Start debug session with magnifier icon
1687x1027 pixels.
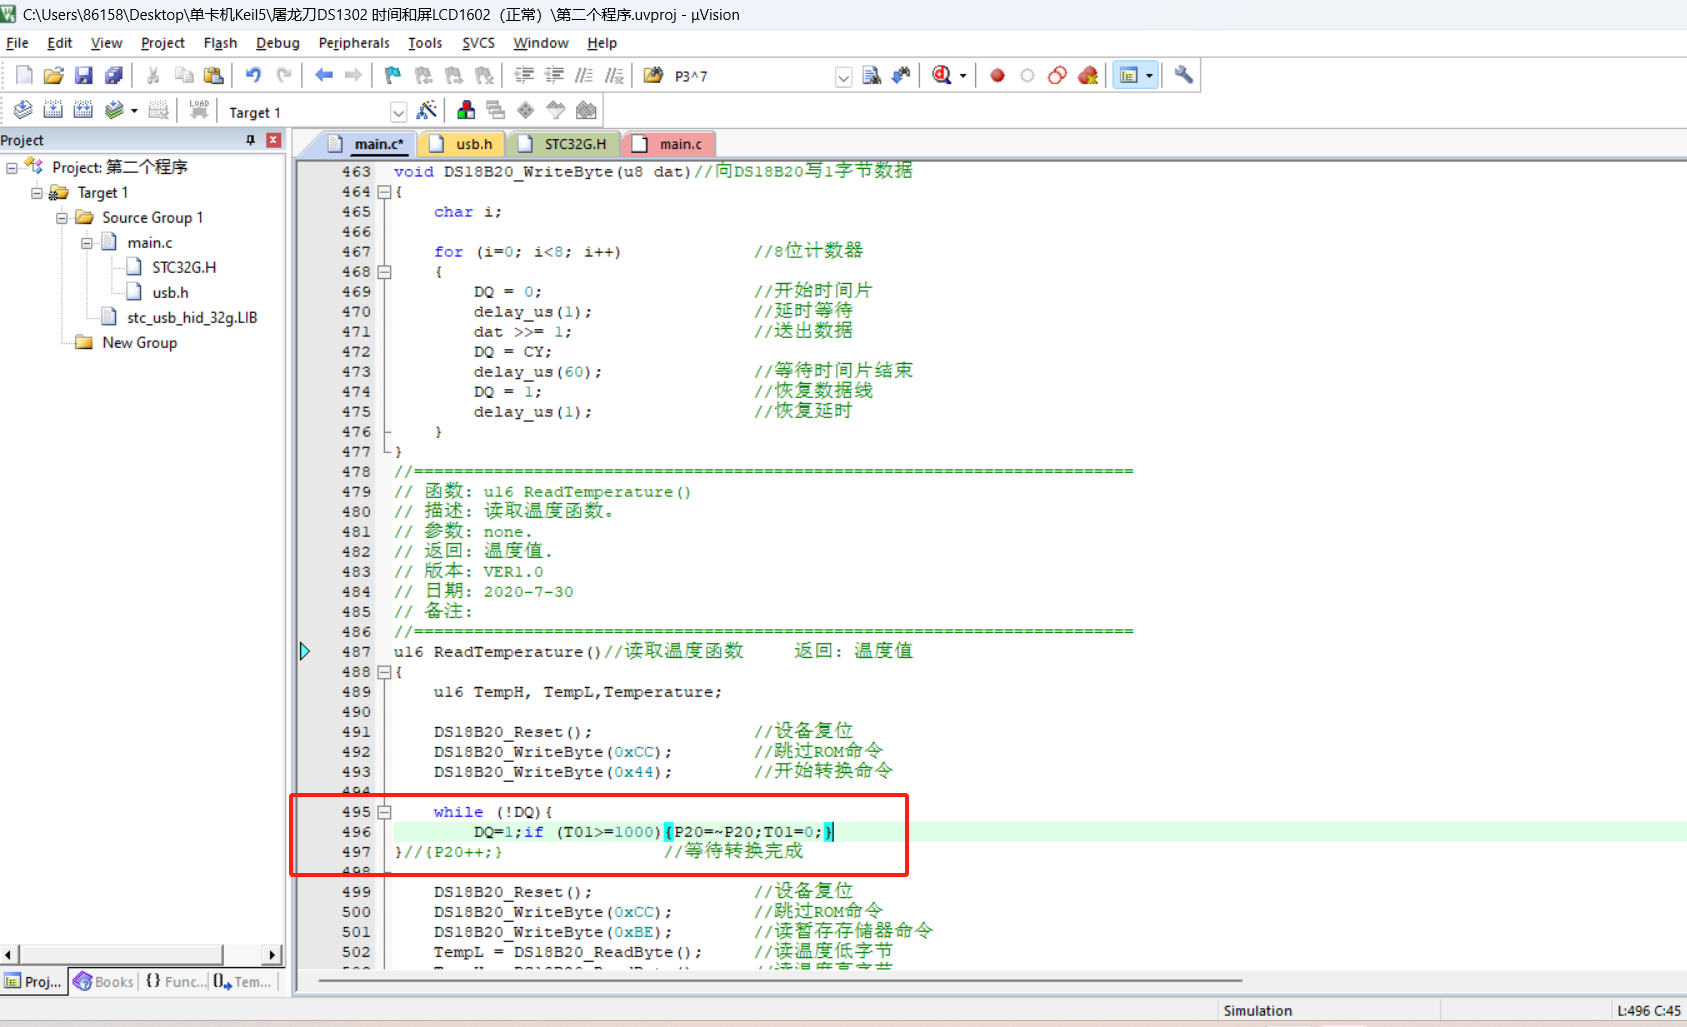pos(942,75)
